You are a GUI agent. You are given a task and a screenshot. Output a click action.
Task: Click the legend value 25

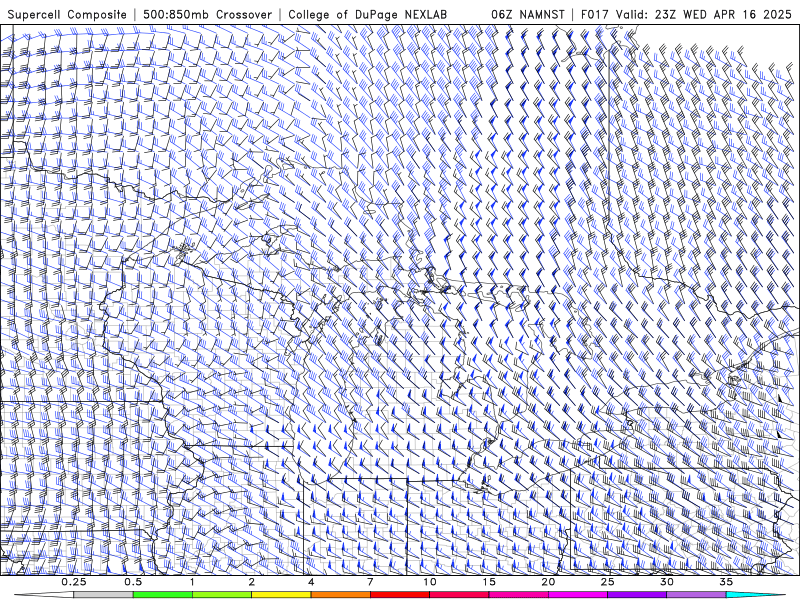[608, 582]
